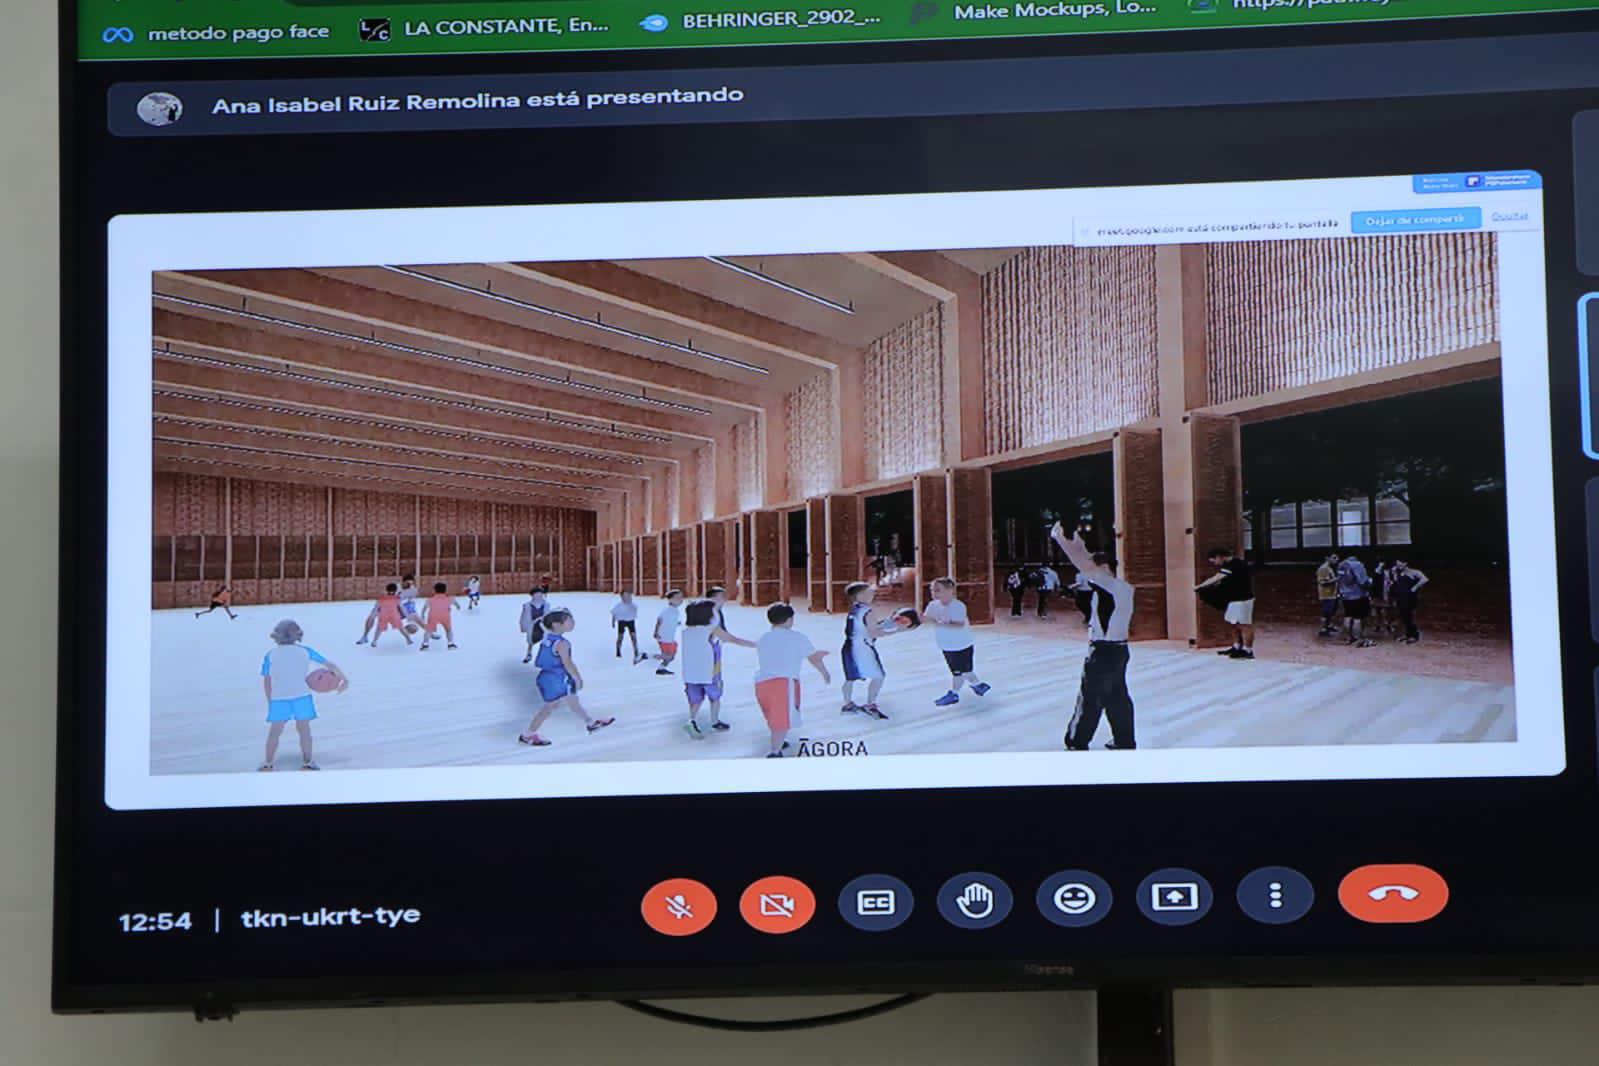Raise your hand in the meeting

click(x=974, y=900)
